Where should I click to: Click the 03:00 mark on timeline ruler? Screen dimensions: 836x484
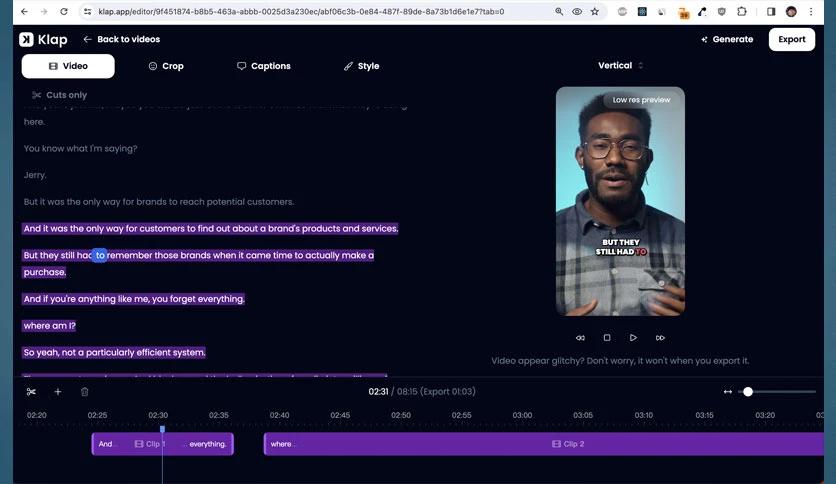(x=522, y=415)
